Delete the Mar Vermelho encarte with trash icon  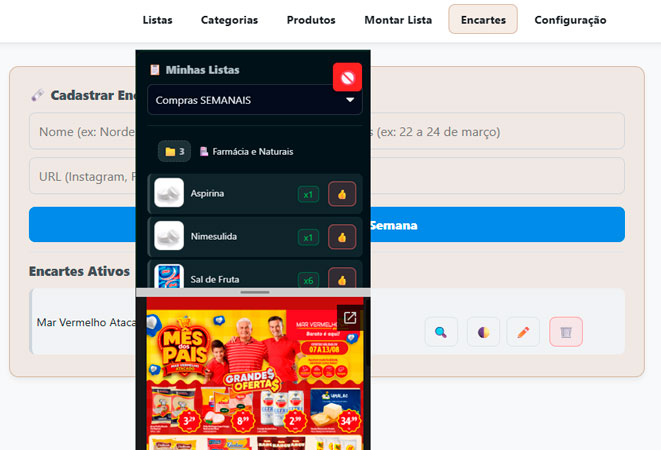coord(566,332)
